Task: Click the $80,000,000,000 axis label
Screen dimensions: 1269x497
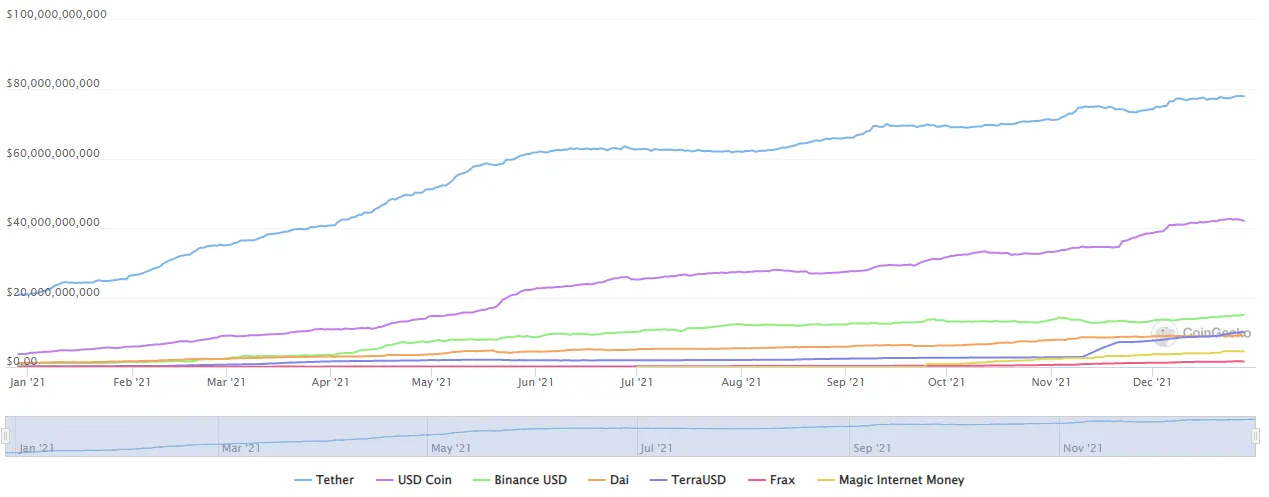Action: [53, 83]
